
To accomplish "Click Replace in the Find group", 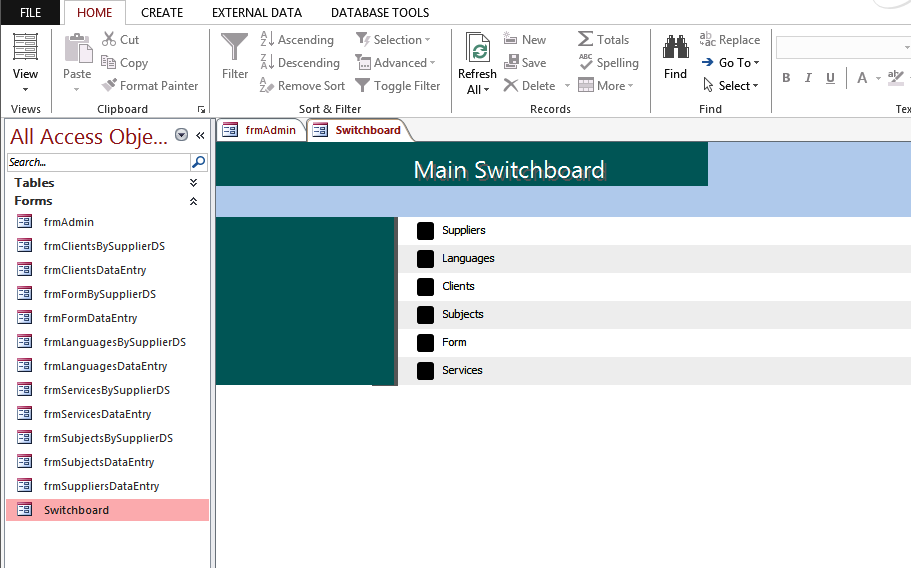I will (730, 39).
